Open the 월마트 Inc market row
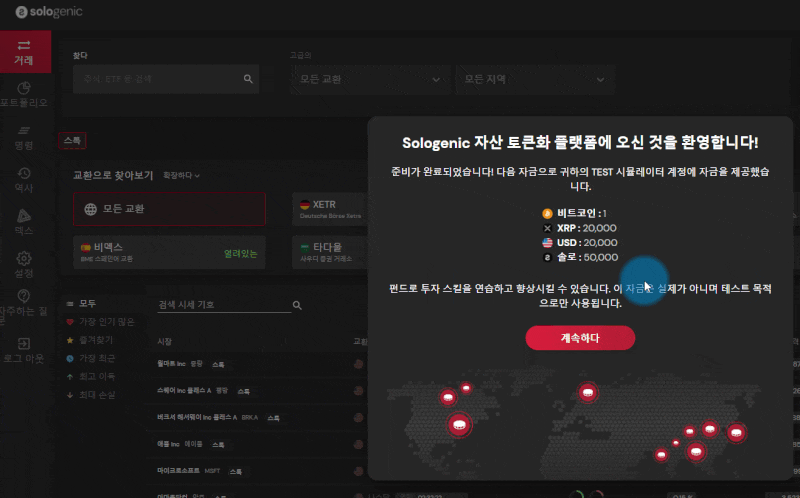This screenshot has height=498, width=800. click(255, 364)
